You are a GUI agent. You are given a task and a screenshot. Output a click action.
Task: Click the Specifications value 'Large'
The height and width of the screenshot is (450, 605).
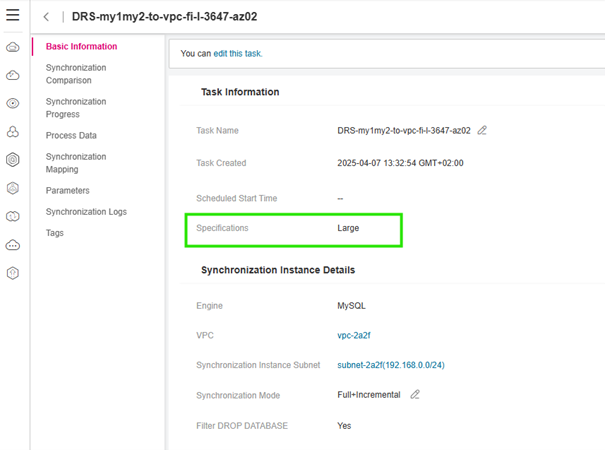pyautogui.click(x=348, y=228)
